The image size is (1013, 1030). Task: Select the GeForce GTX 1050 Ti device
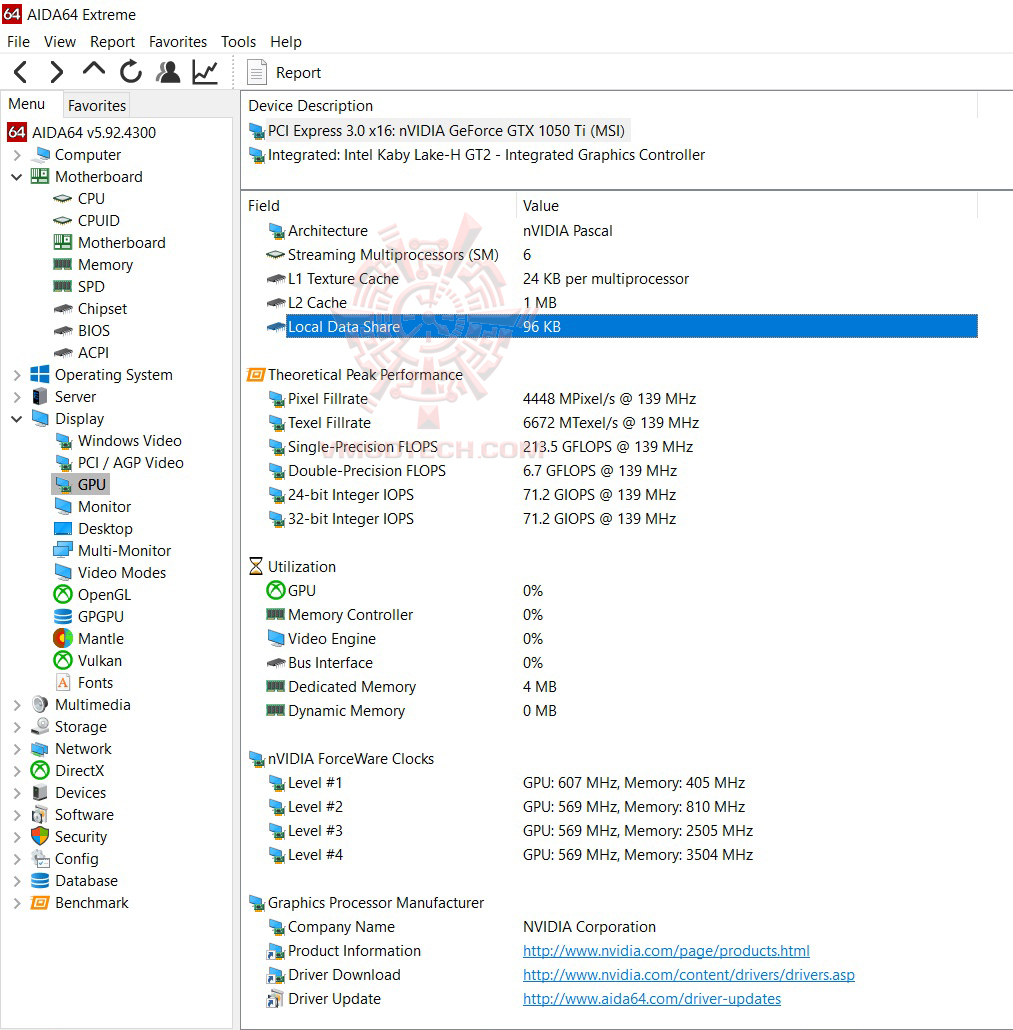pos(438,131)
